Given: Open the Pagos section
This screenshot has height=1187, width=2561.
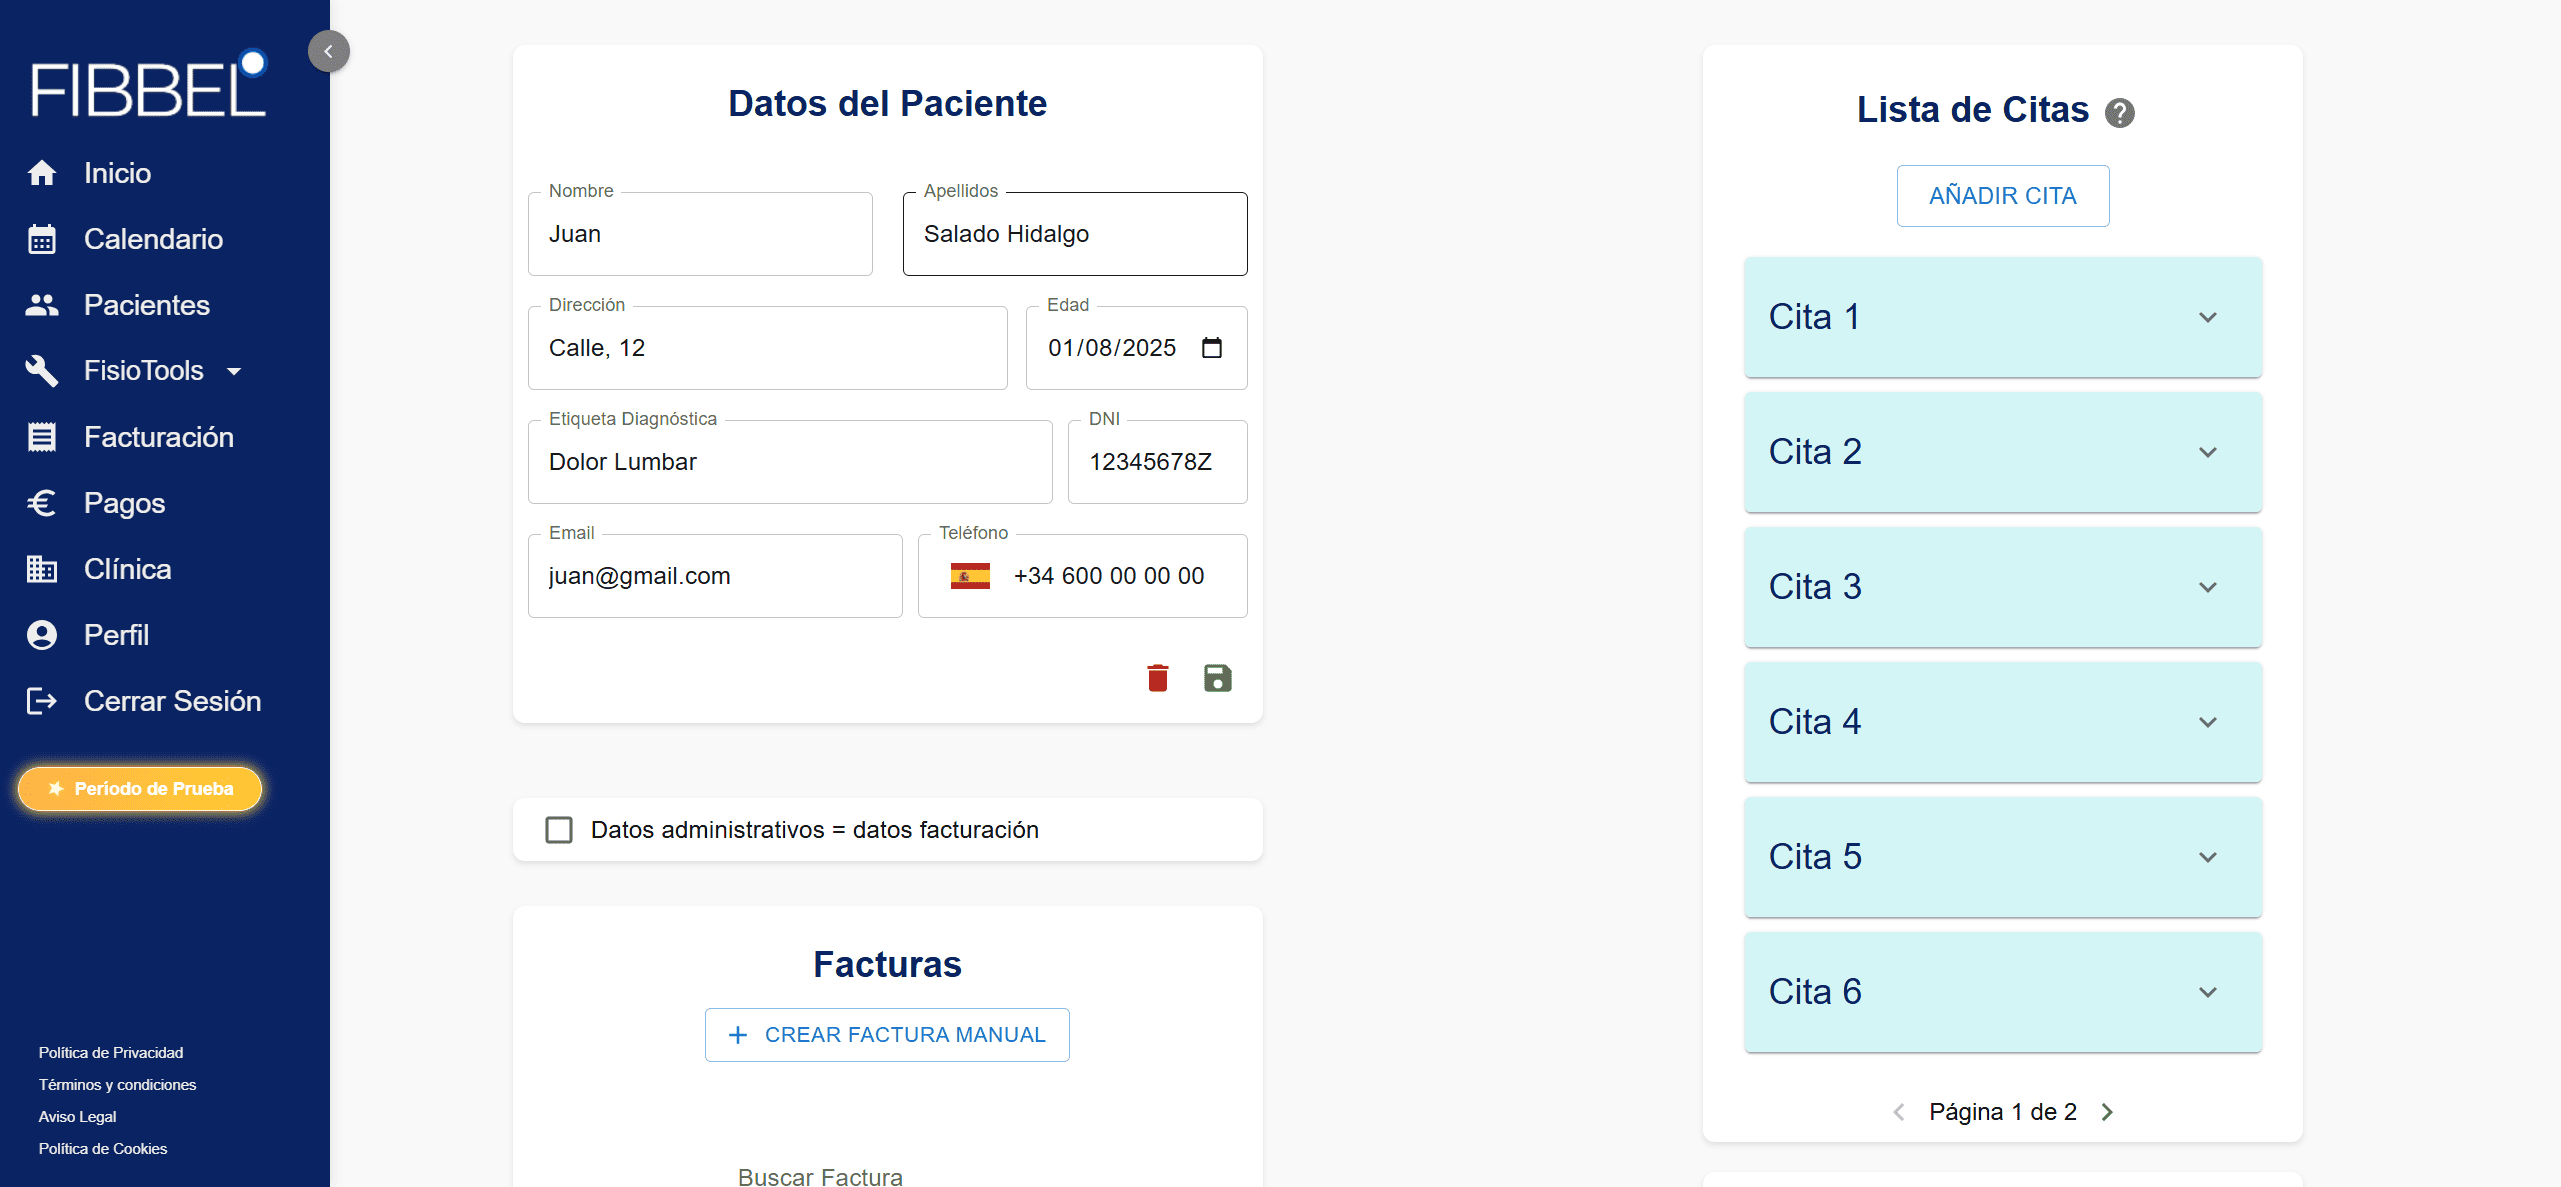Looking at the screenshot, I should pos(124,503).
